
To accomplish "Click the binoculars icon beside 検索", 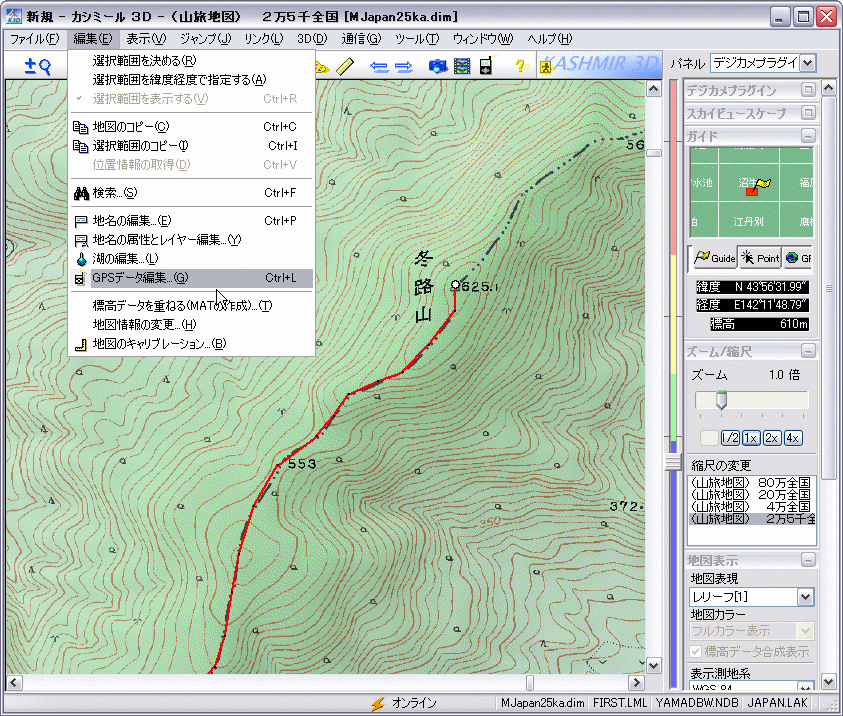I will click(81, 193).
